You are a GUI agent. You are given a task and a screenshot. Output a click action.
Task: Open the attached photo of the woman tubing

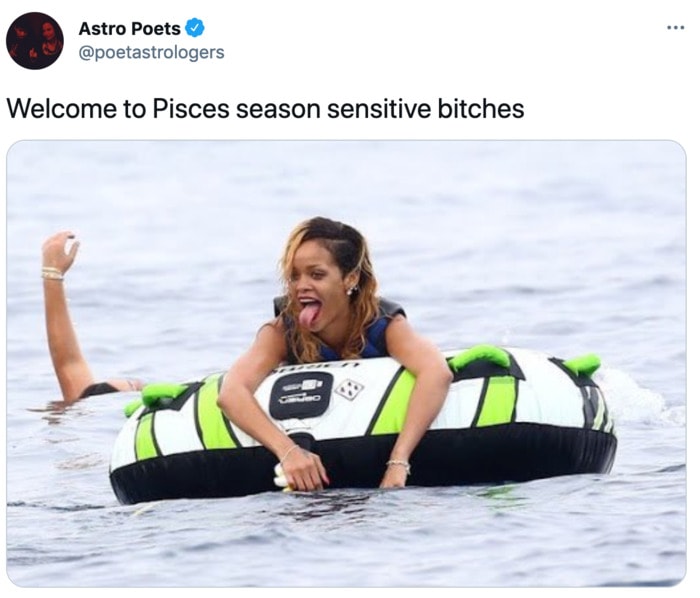pyautogui.click(x=346, y=363)
